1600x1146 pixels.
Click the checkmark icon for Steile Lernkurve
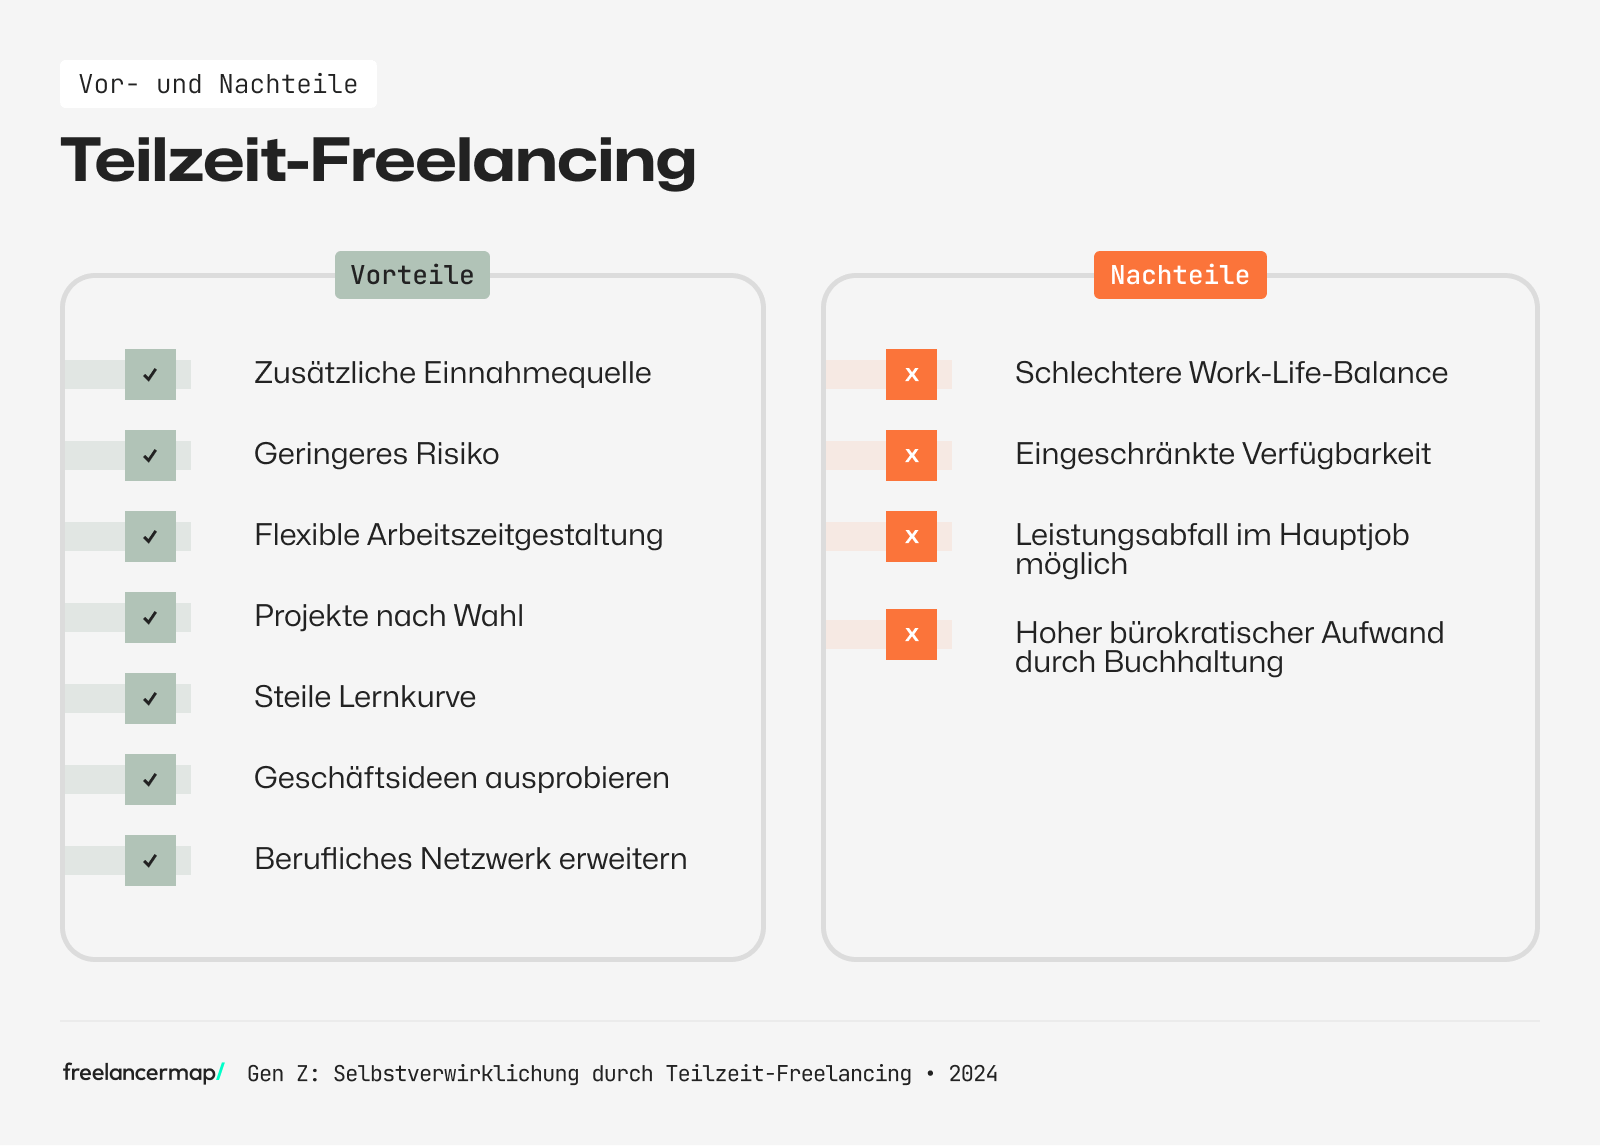[x=150, y=699]
